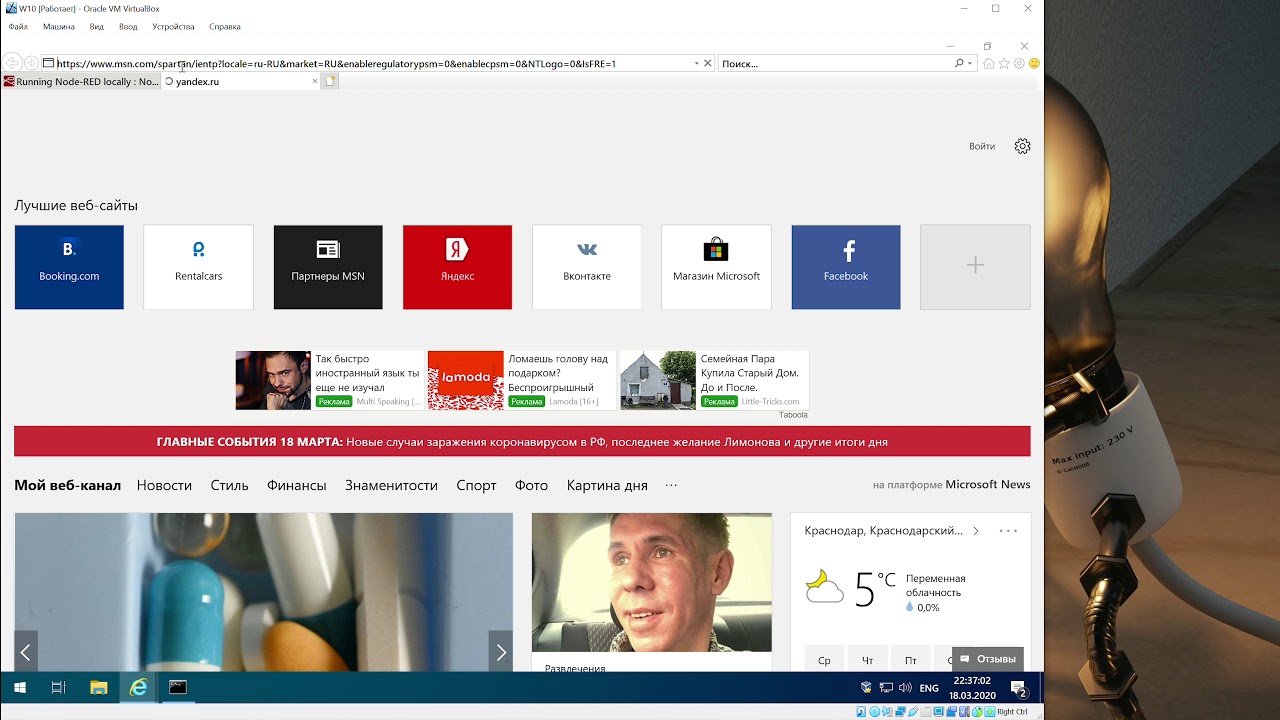
Task: Click in the Поиск search field
Action: 835,63
